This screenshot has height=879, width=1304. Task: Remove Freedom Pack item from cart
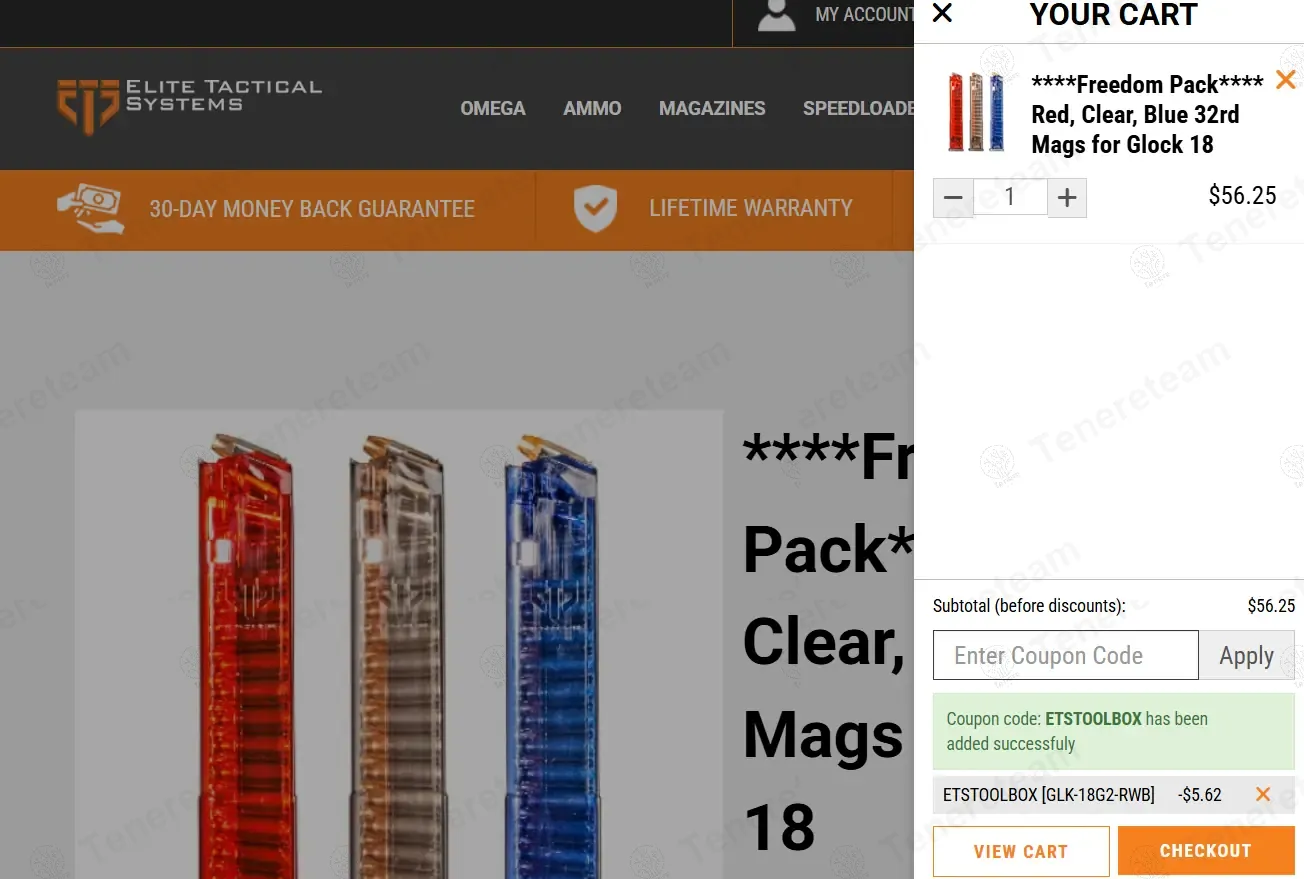point(1285,79)
